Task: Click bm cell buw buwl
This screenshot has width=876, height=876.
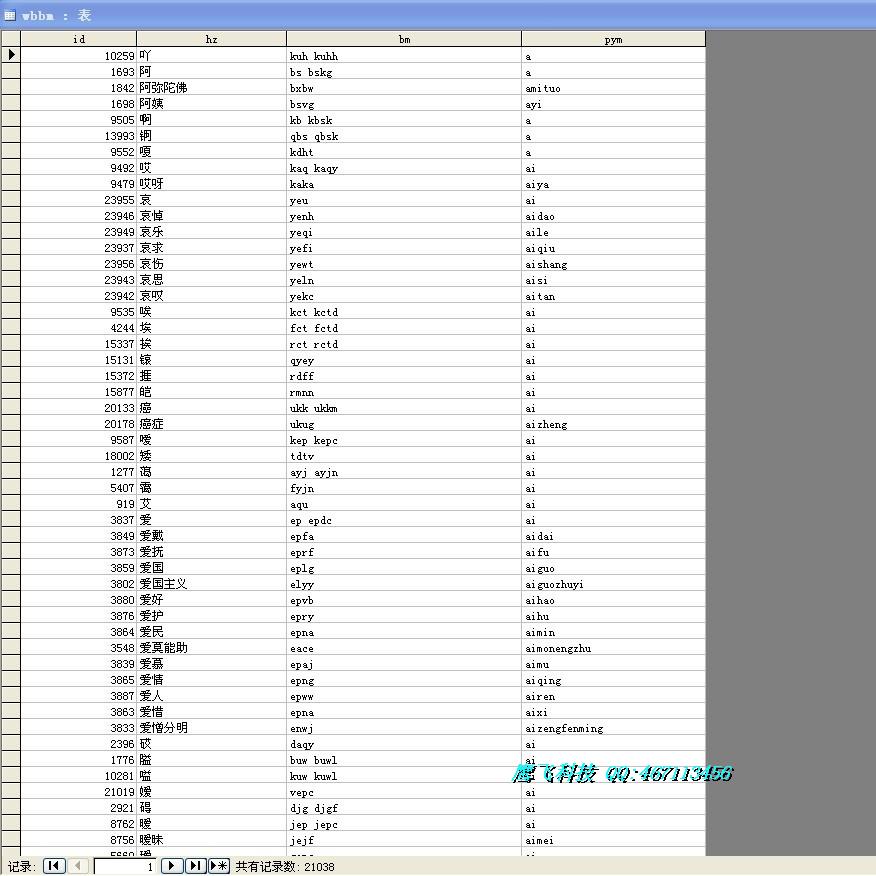Action: 404,760
